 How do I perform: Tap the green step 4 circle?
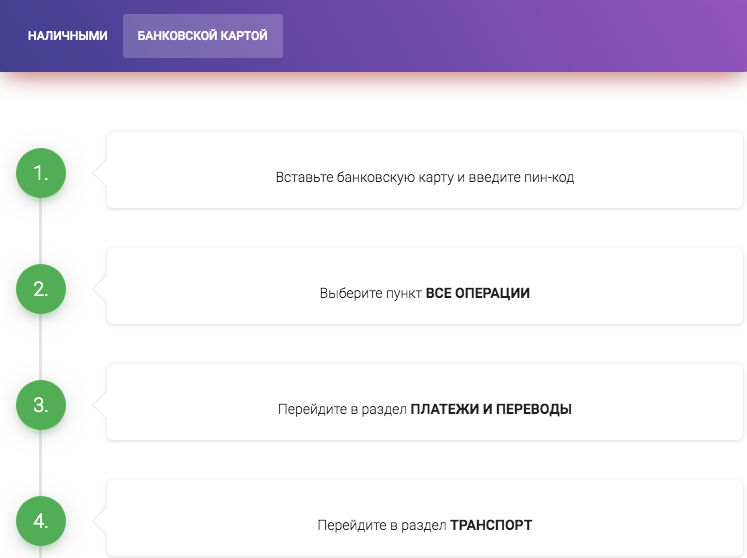click(41, 522)
